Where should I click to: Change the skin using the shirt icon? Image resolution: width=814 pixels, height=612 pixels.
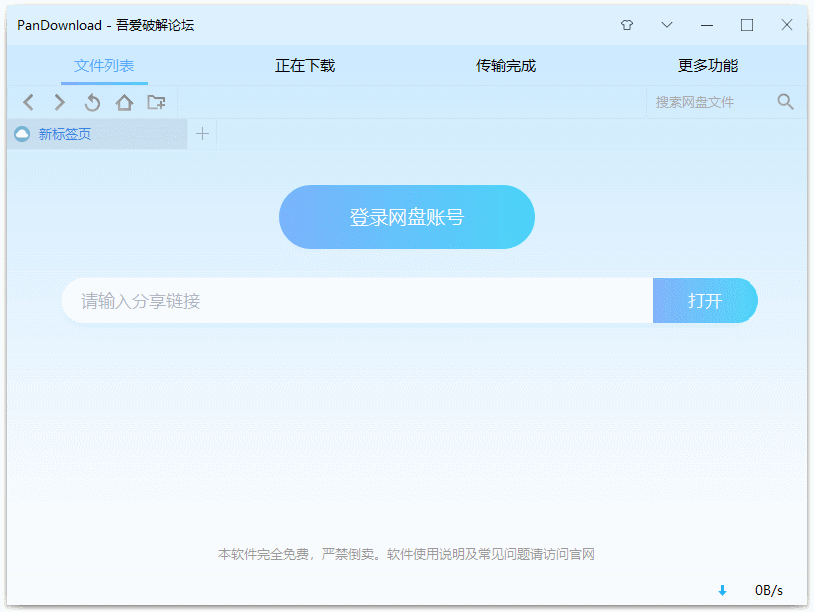tap(626, 24)
